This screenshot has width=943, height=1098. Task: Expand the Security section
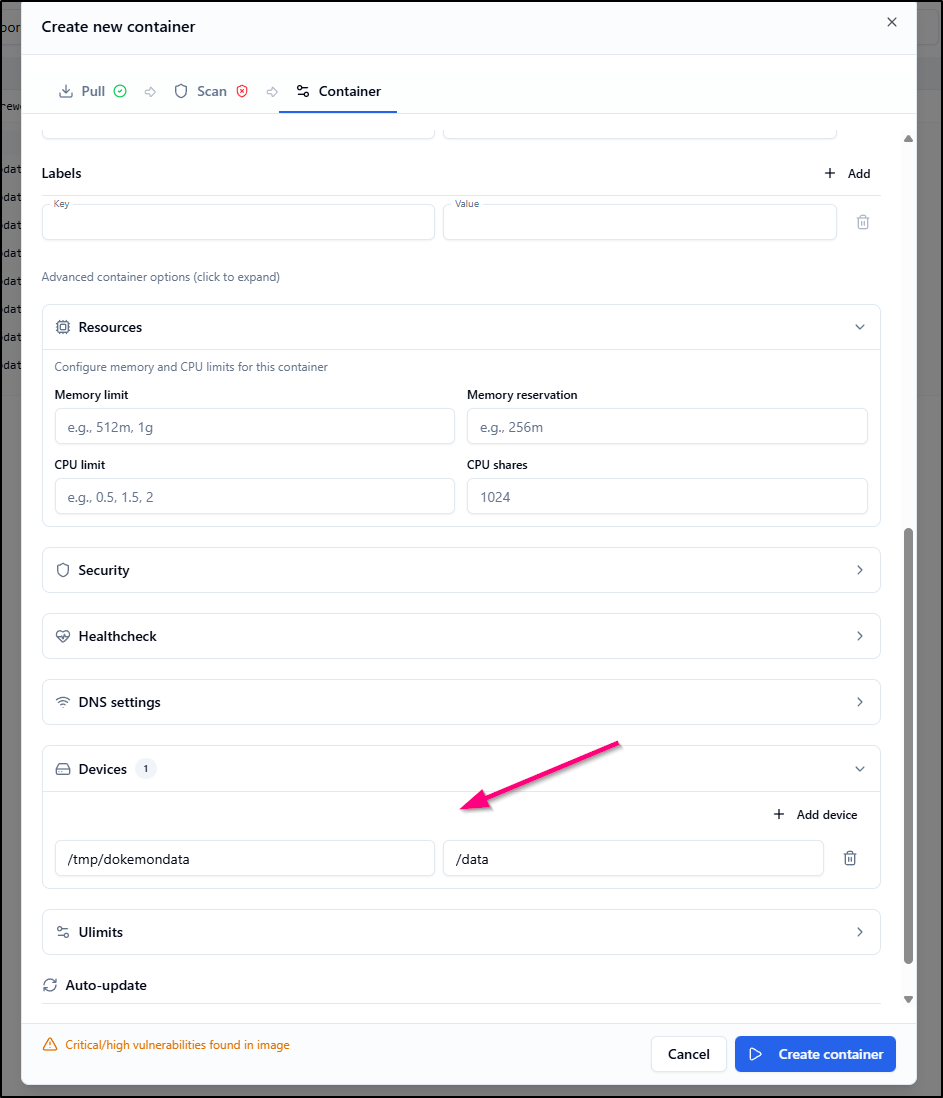859,570
